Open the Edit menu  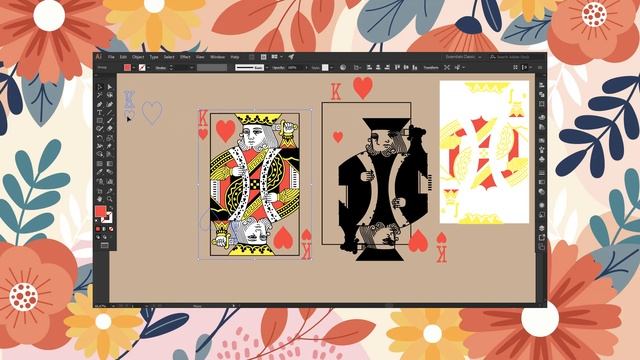pyautogui.click(x=123, y=57)
